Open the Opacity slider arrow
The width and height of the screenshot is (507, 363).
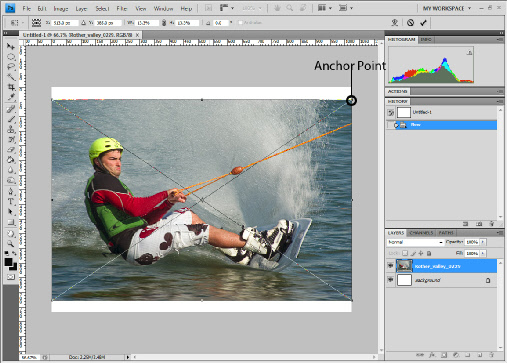click(x=483, y=242)
